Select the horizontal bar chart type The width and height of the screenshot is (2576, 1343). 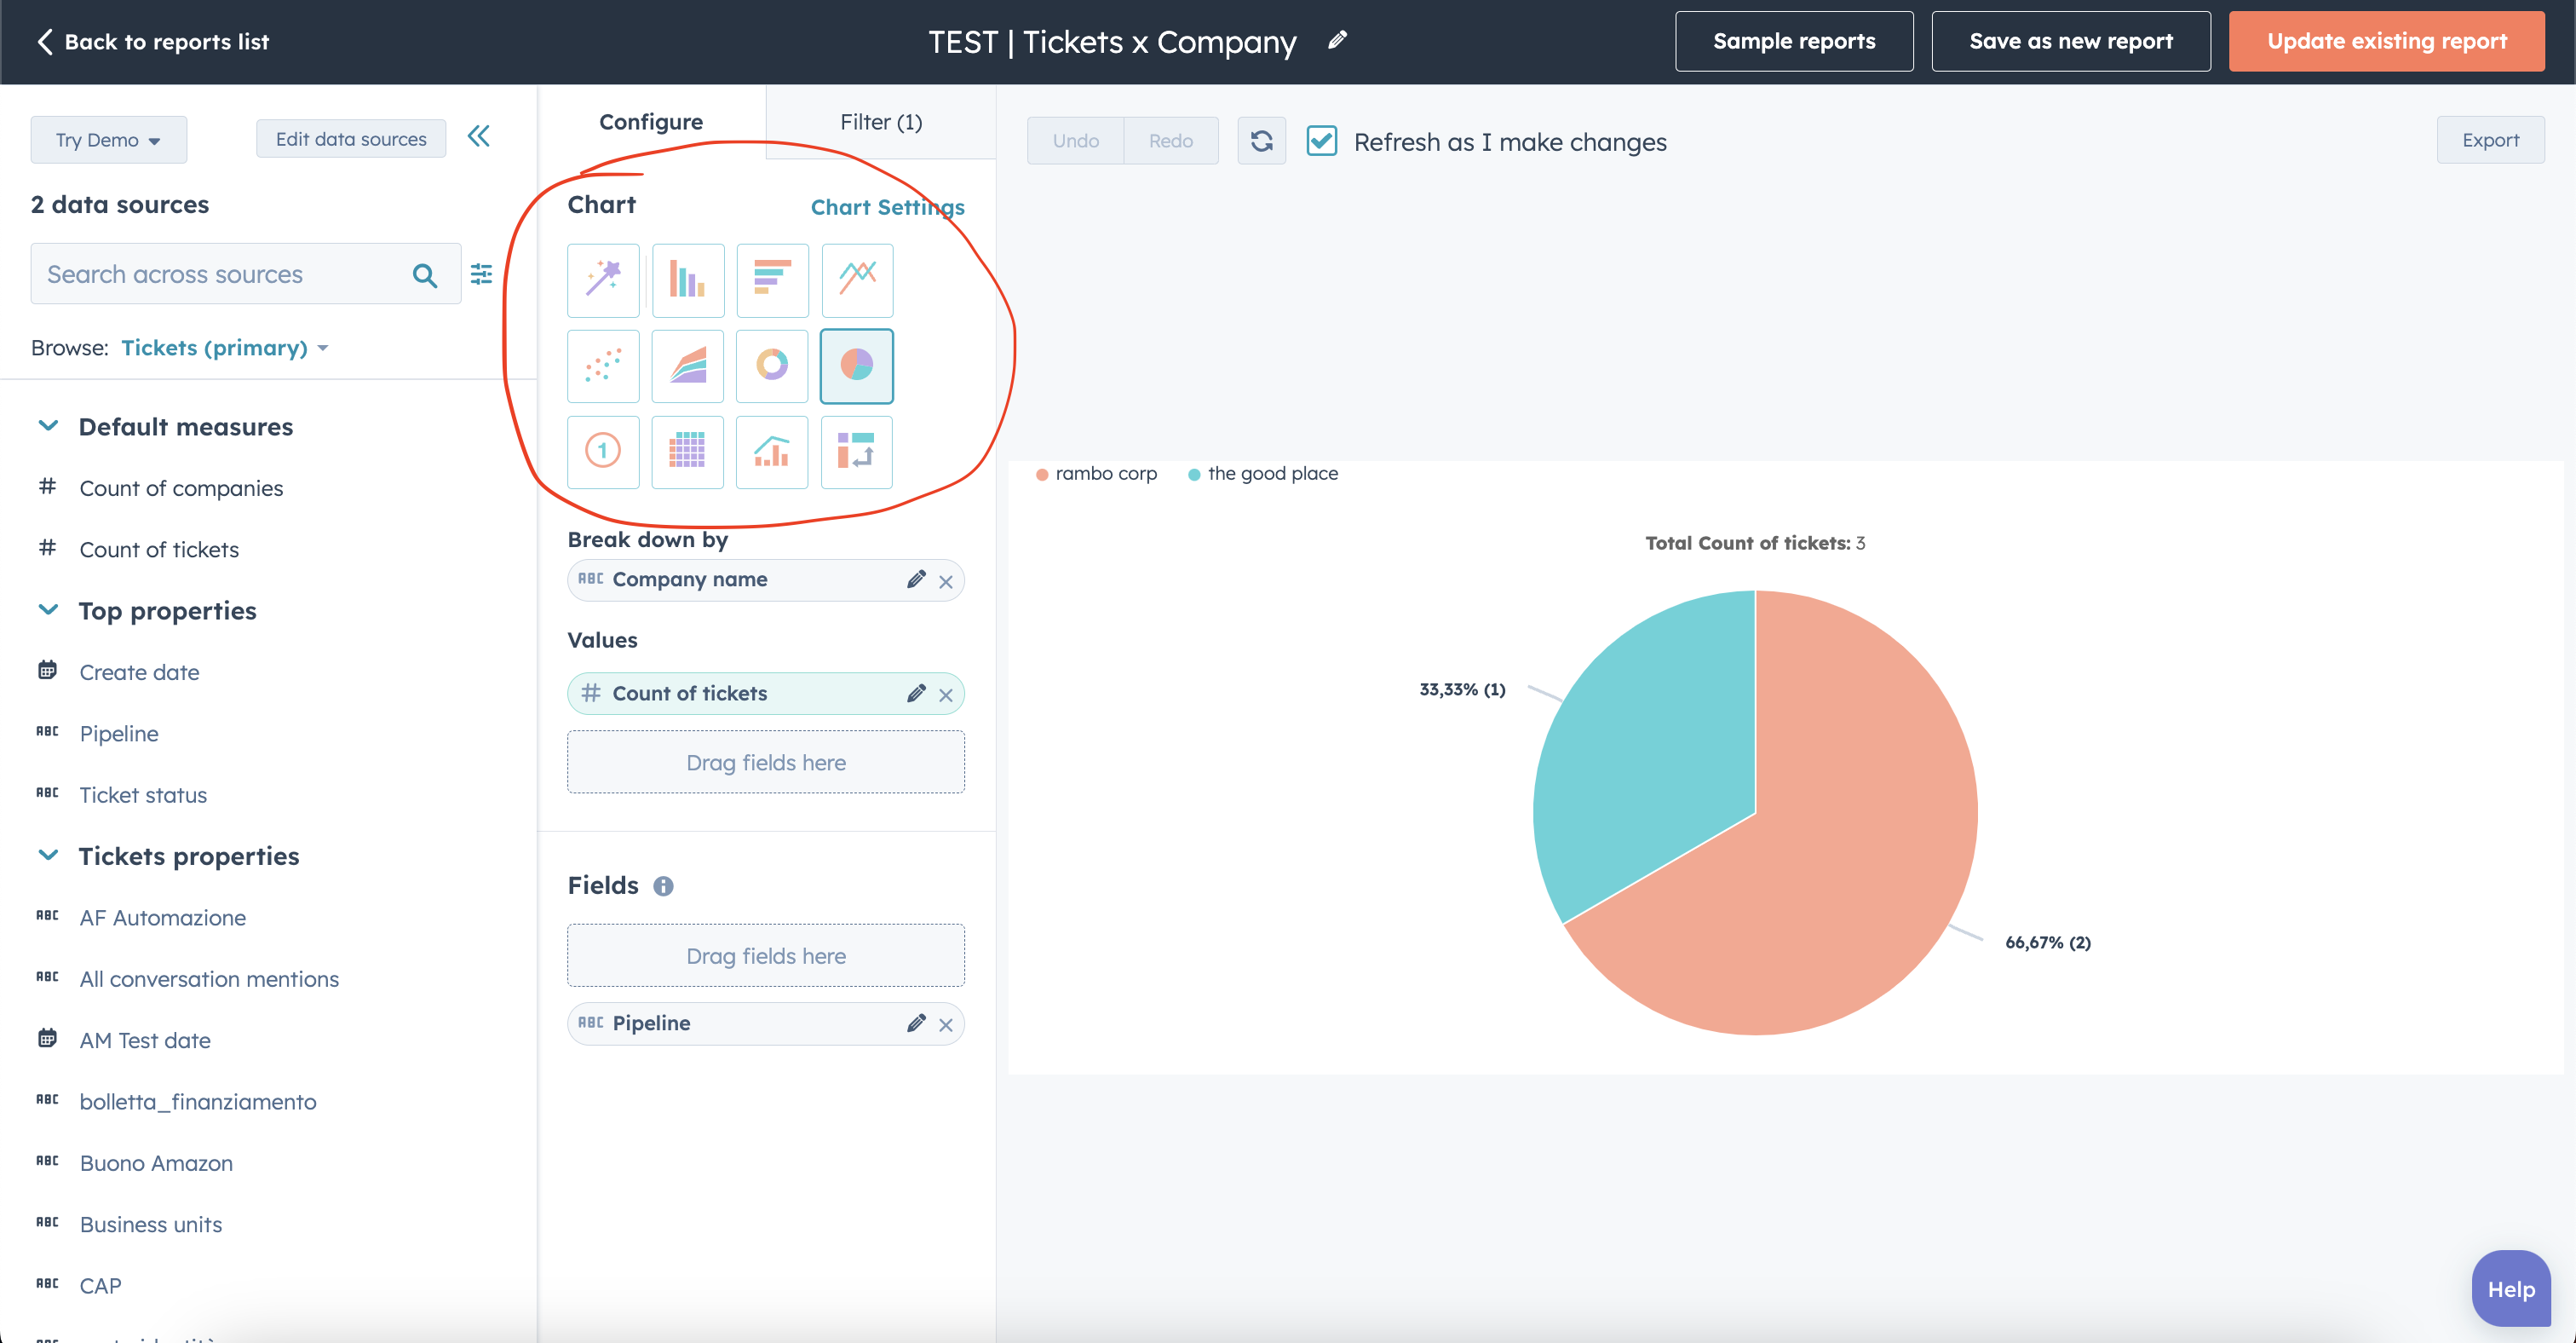pos(772,280)
